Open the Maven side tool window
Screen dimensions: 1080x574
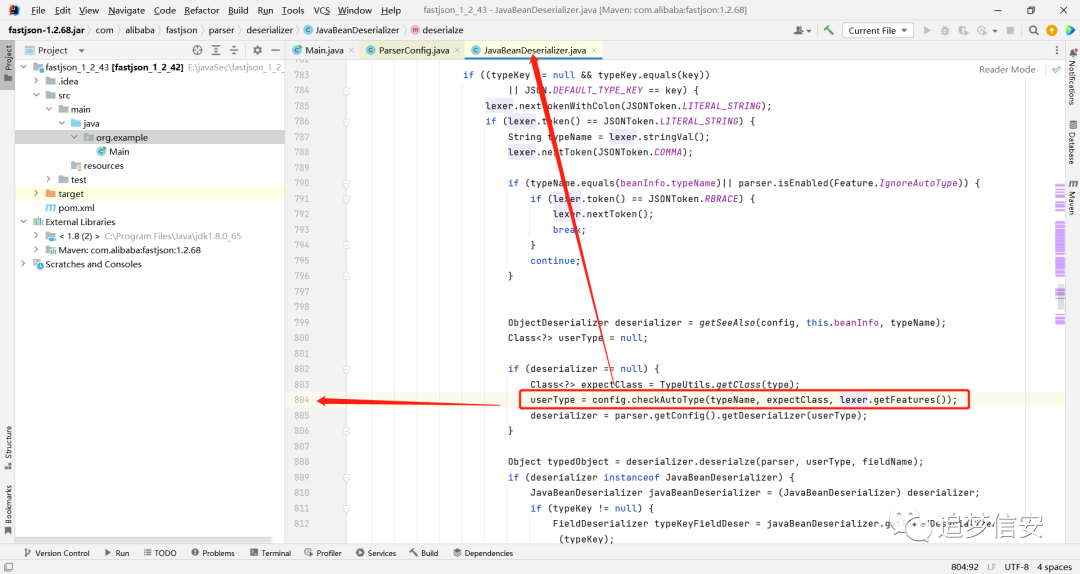(x=1073, y=198)
